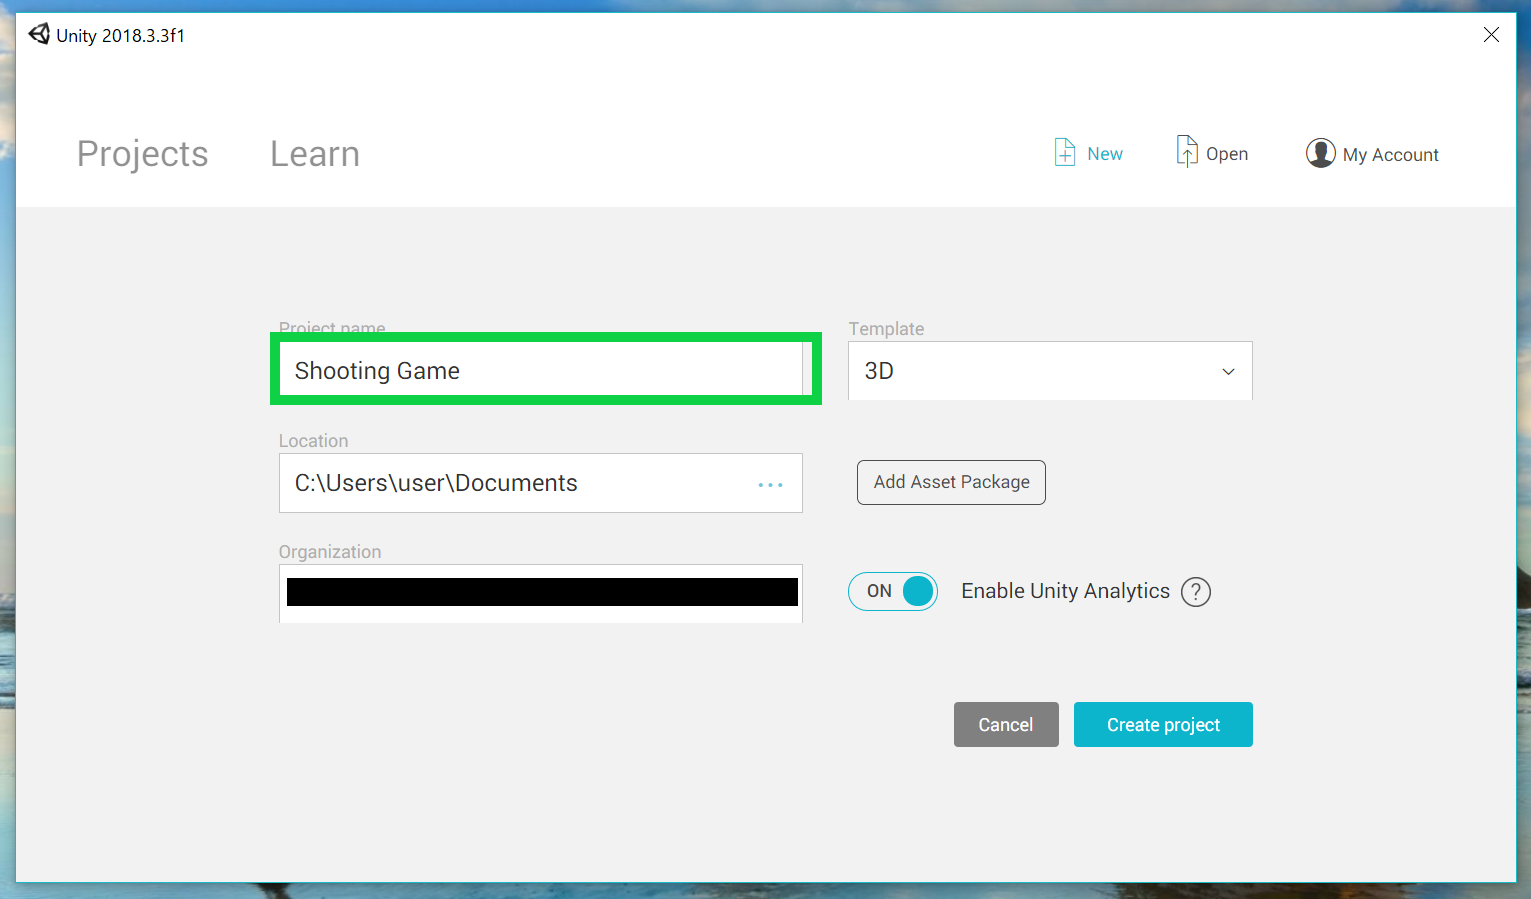
Task: Focus the Project name field "Shooting Game"
Action: 540,371
